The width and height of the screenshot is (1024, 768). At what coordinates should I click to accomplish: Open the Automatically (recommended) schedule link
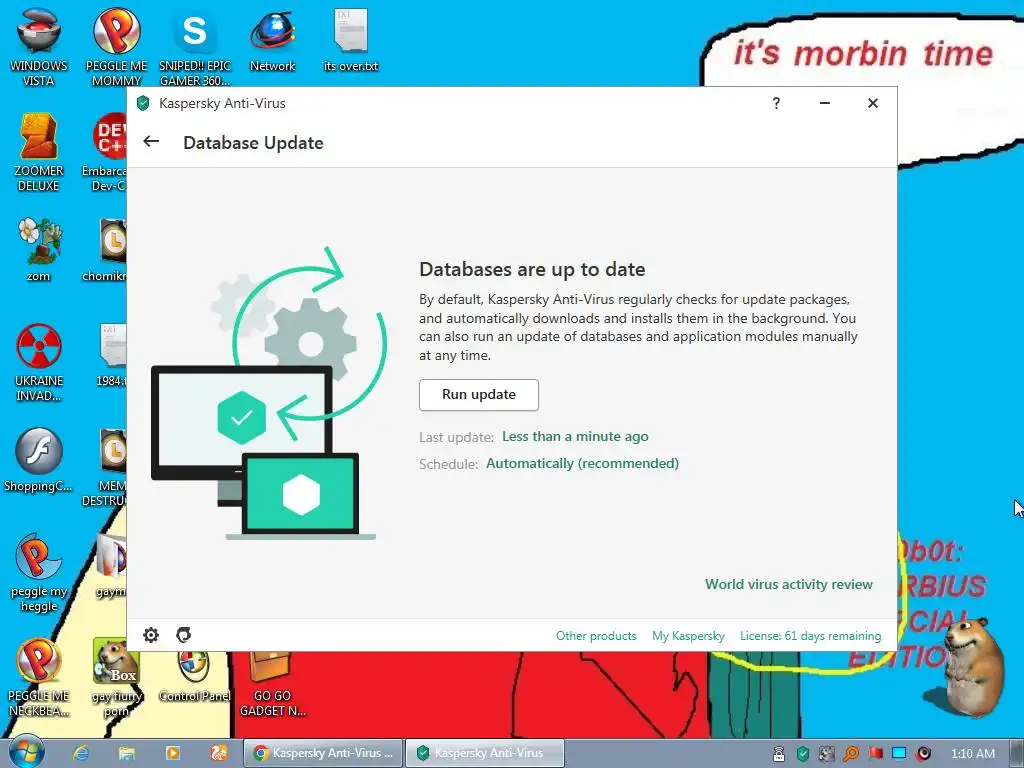583,463
